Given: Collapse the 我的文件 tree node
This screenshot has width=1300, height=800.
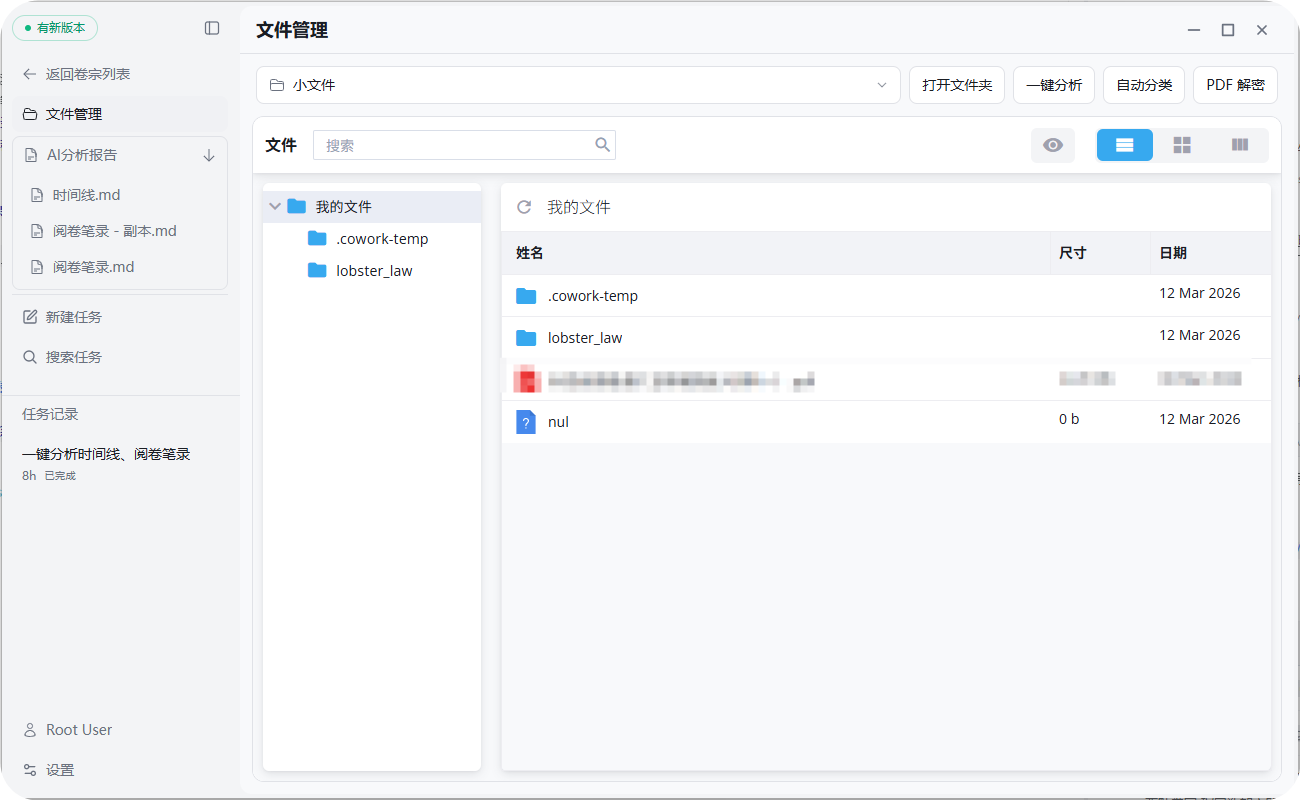Looking at the screenshot, I should coord(275,205).
